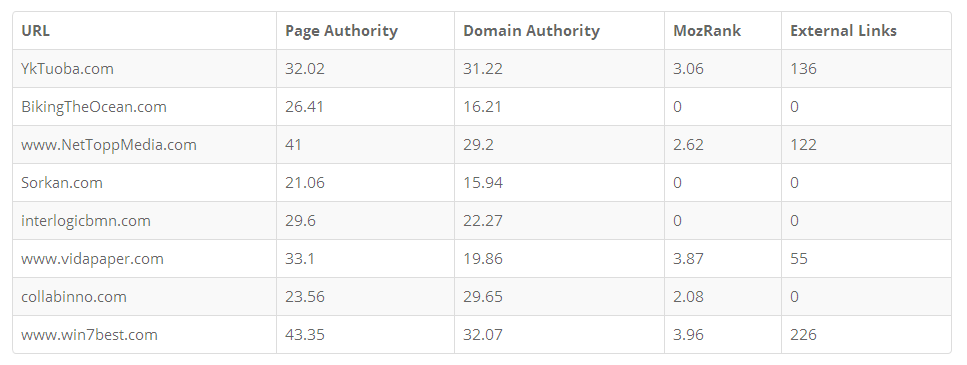Select the 2.62 MozRank cell
This screenshot has height=365, width=967.
[688, 145]
